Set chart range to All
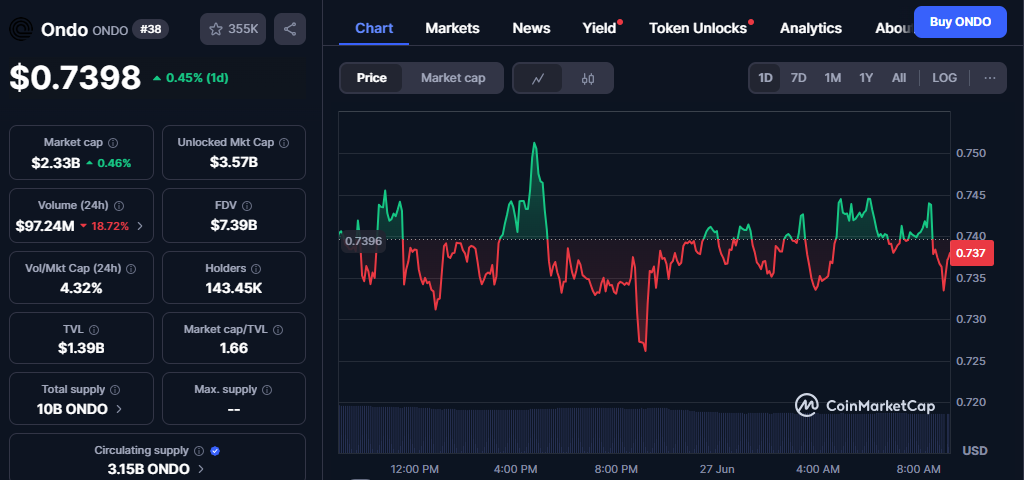 tap(899, 78)
